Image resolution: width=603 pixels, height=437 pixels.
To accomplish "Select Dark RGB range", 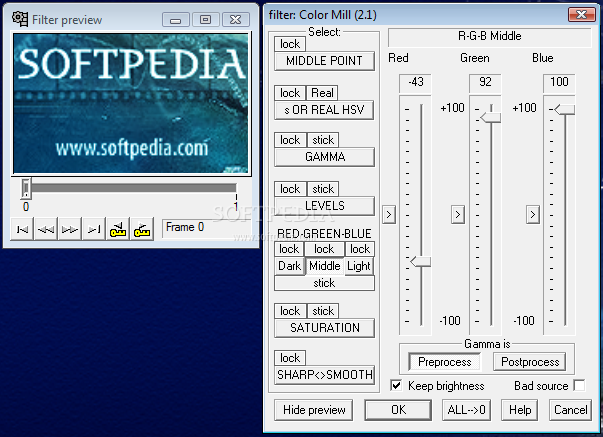I will [x=289, y=266].
